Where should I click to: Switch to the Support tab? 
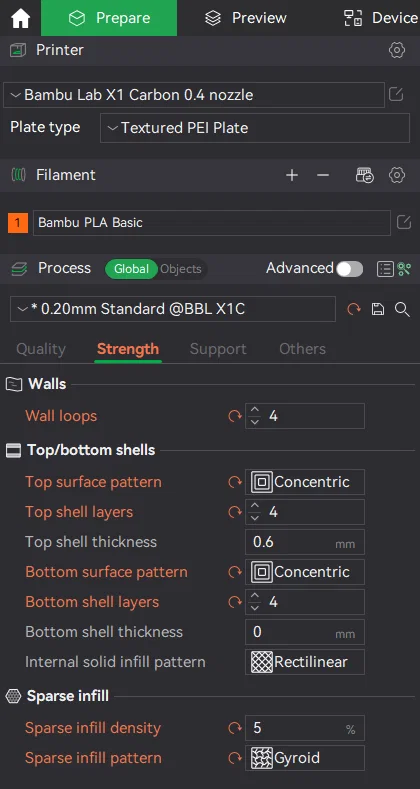point(218,349)
